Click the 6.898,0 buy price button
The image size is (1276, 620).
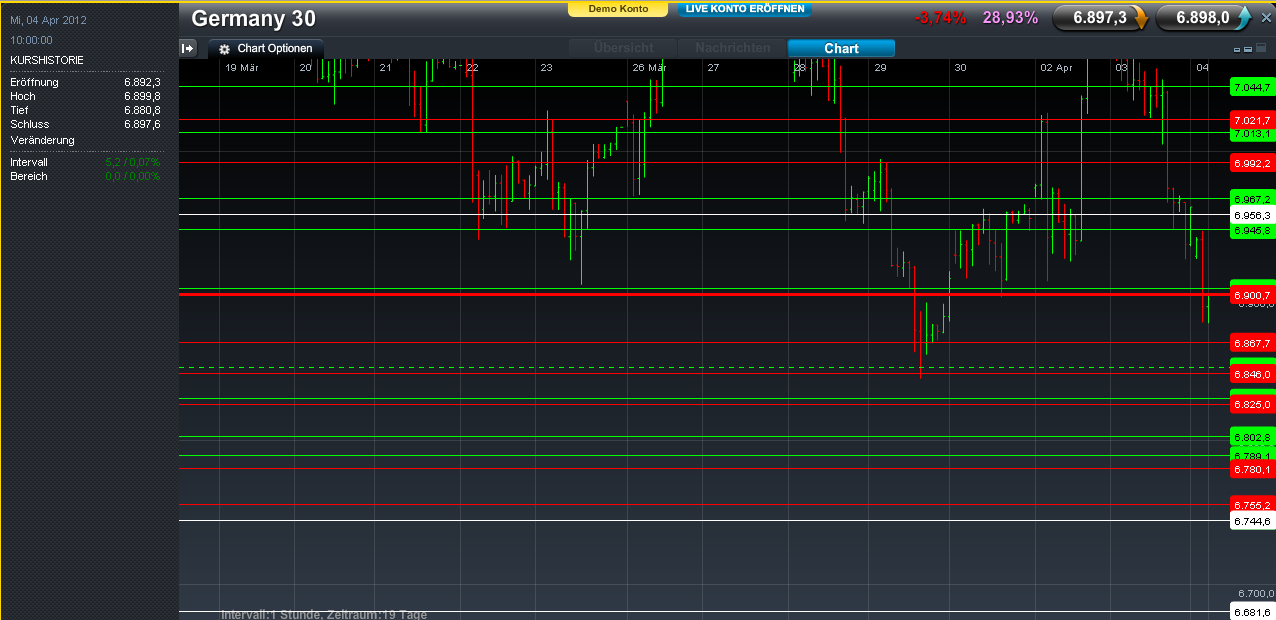coord(1204,17)
